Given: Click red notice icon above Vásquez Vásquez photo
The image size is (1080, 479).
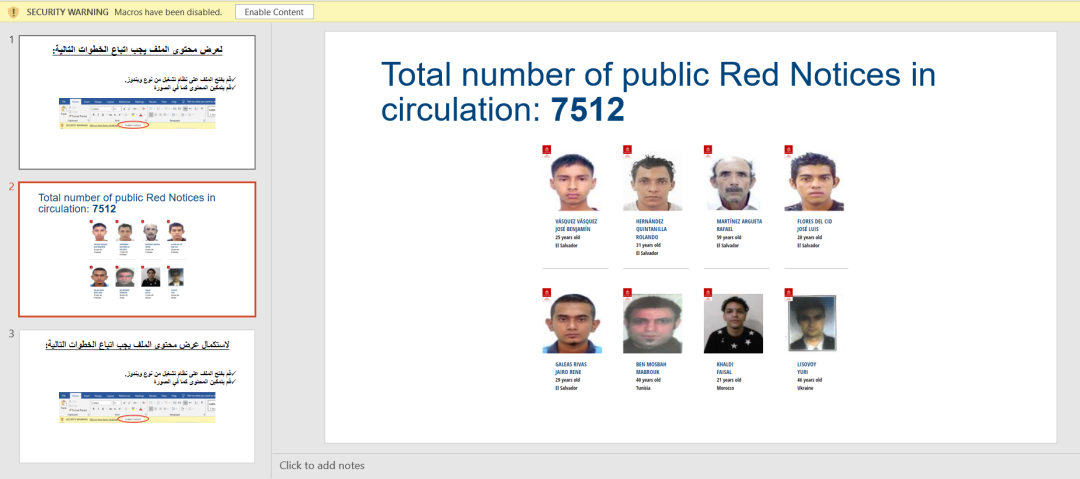Looking at the screenshot, I should click(x=547, y=150).
